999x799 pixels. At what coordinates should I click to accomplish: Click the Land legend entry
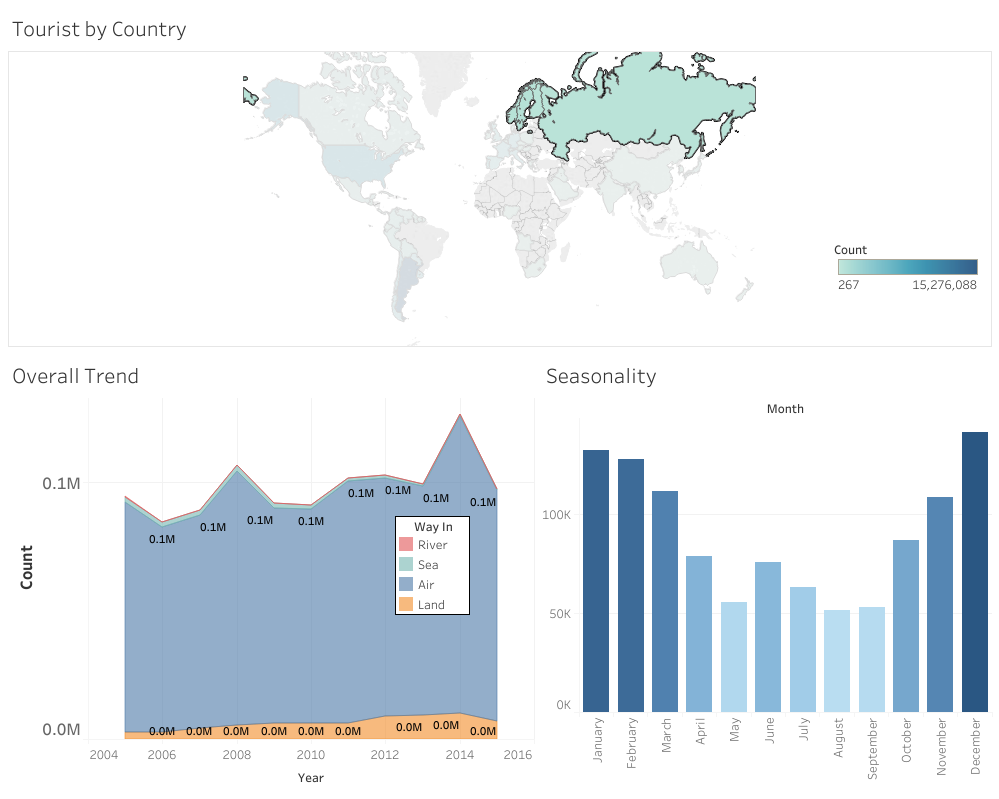coord(431,605)
